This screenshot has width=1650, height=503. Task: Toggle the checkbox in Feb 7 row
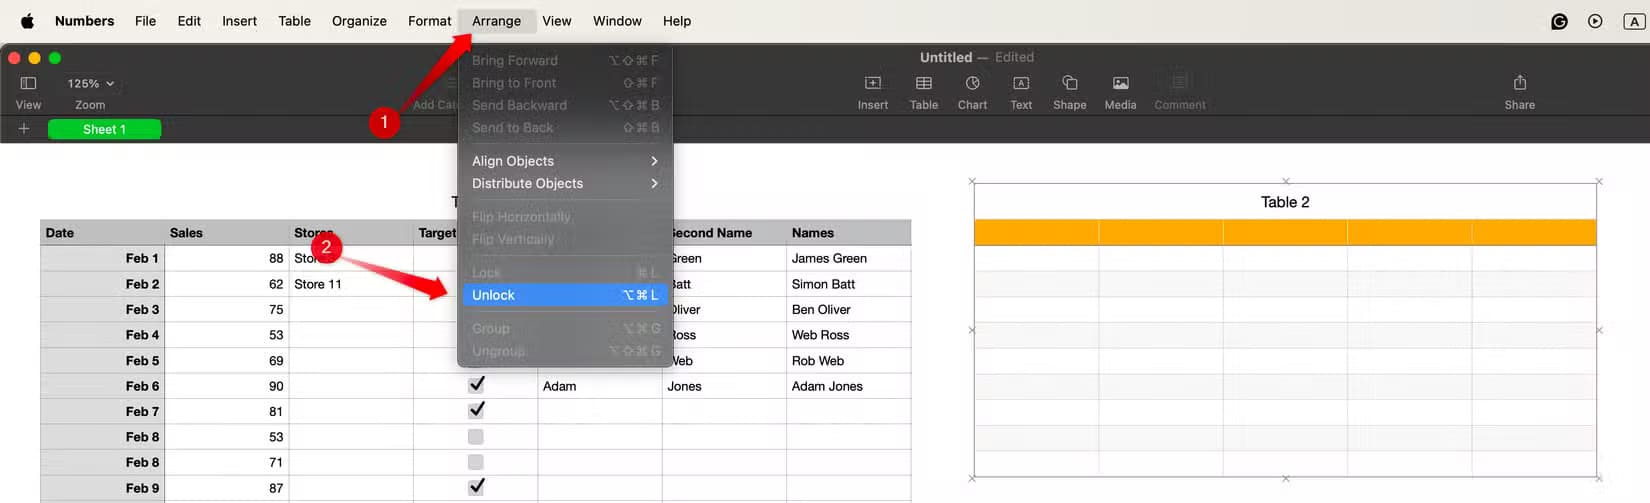(x=477, y=410)
